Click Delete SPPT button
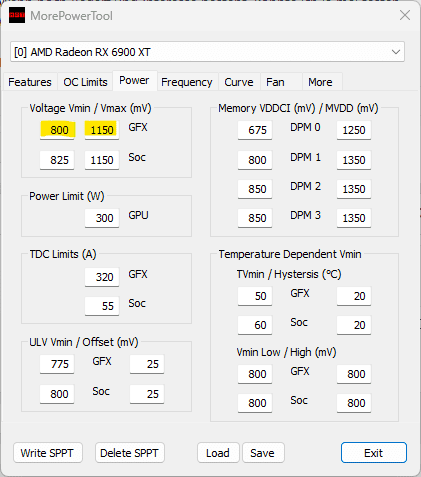This screenshot has height=477, width=421. (130, 453)
